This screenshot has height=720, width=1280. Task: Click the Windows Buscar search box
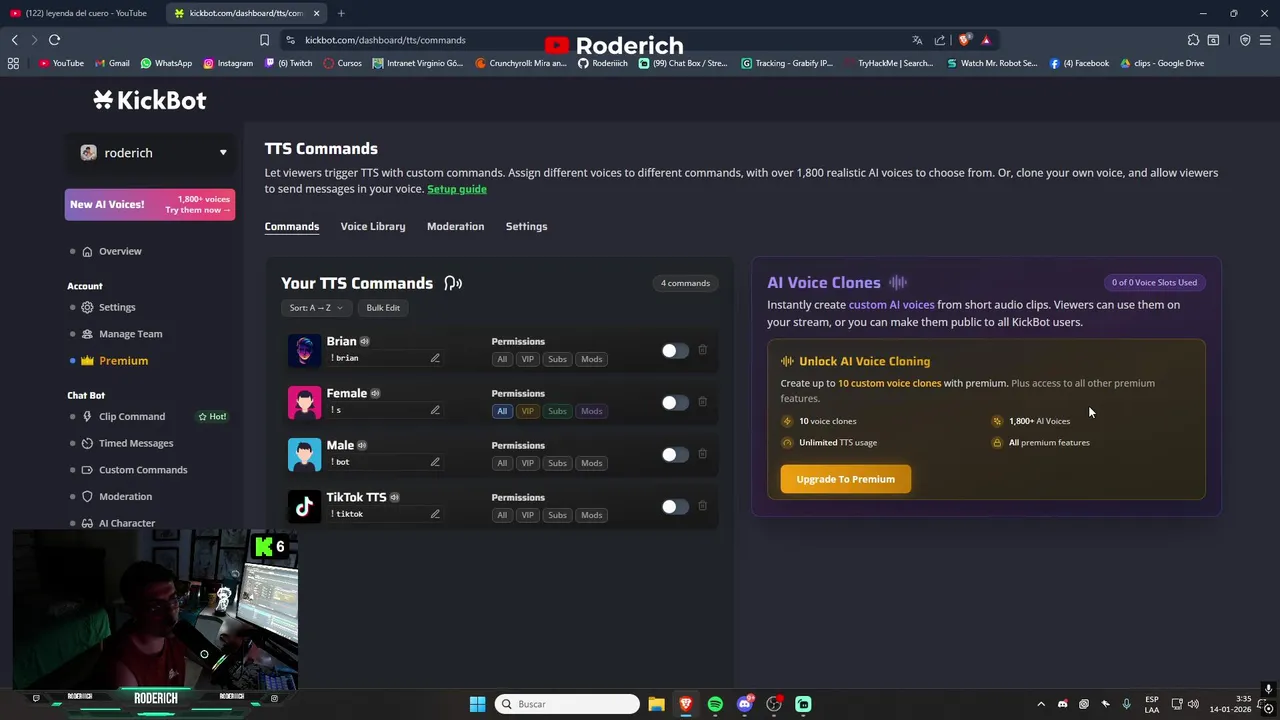click(568, 704)
